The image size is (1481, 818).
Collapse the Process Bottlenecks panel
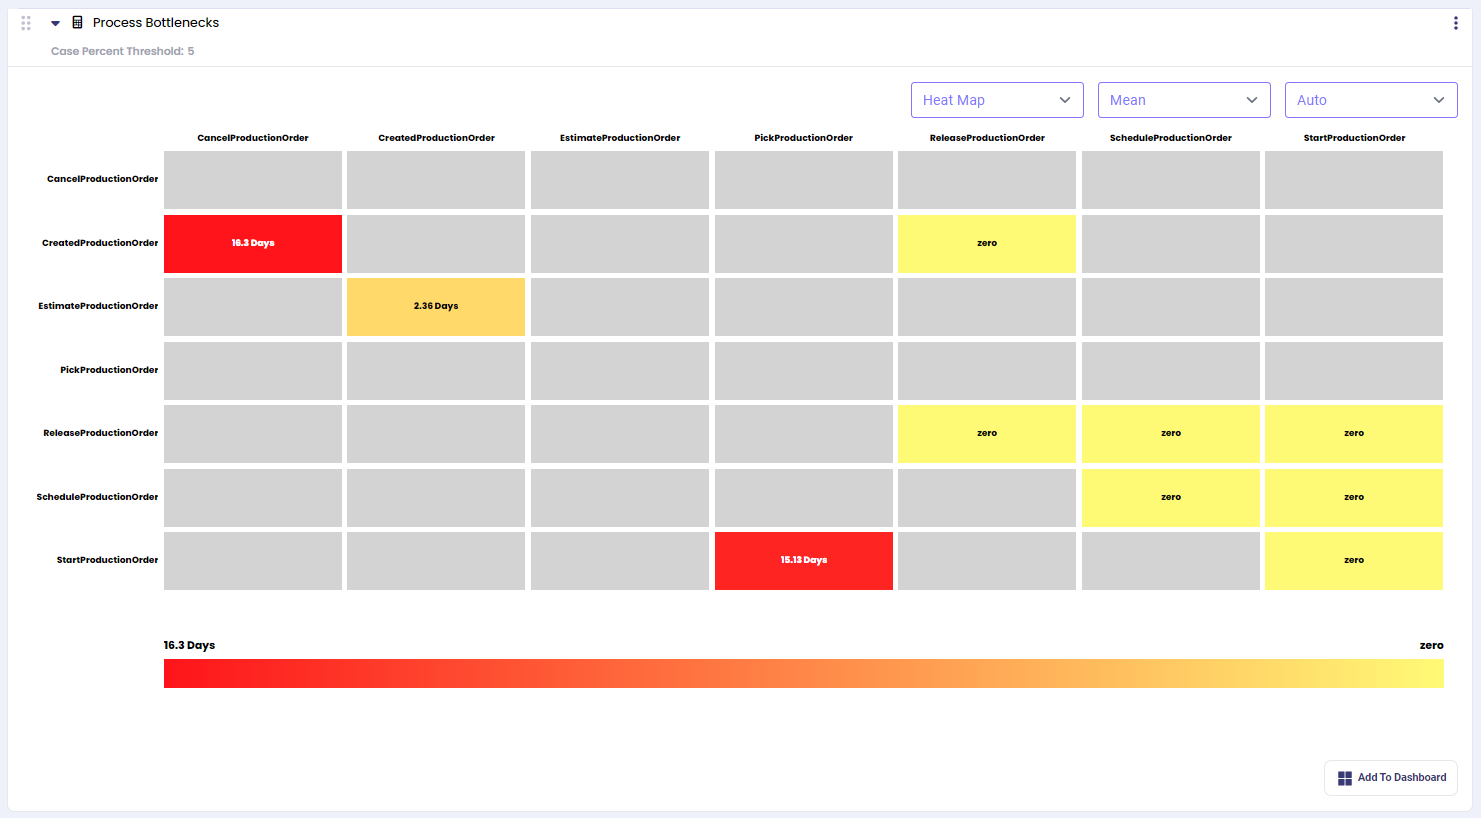click(55, 23)
